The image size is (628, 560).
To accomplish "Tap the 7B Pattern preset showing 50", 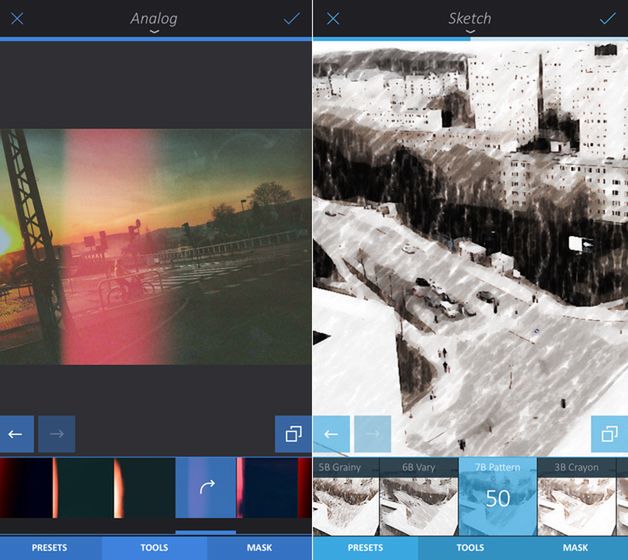I will (498, 497).
